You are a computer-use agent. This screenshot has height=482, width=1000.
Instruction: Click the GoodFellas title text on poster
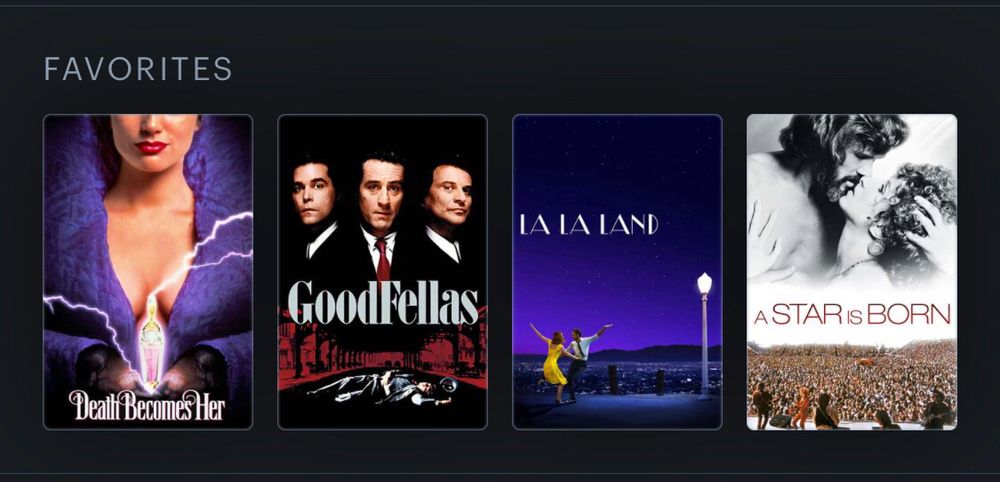[383, 302]
